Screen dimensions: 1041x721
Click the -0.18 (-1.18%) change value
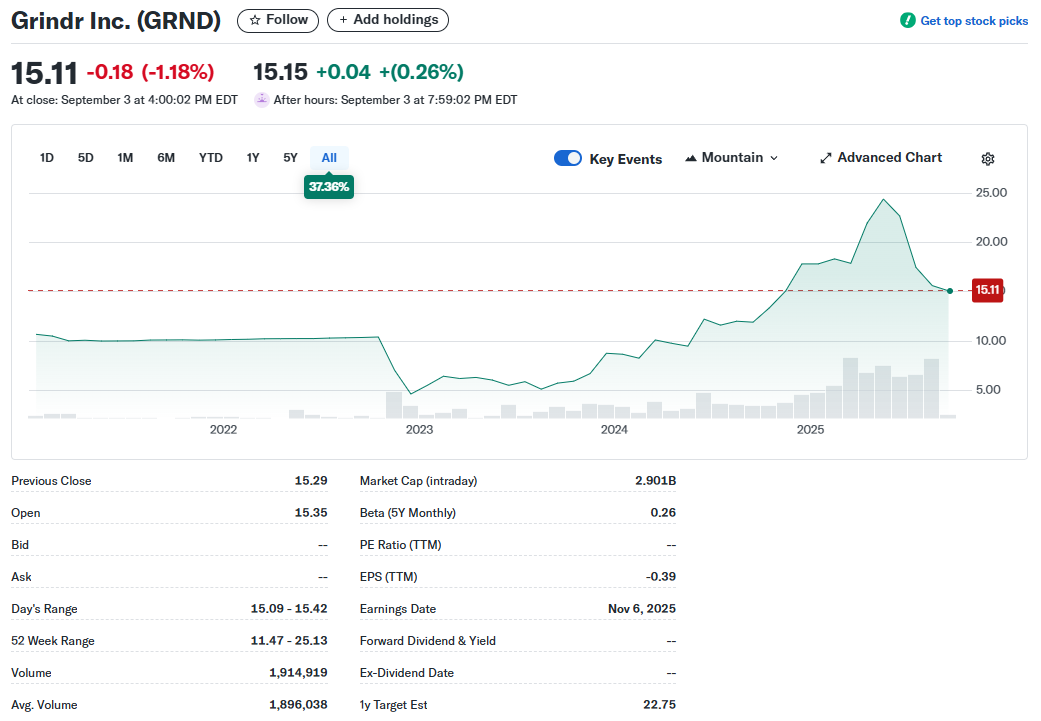pyautogui.click(x=151, y=72)
